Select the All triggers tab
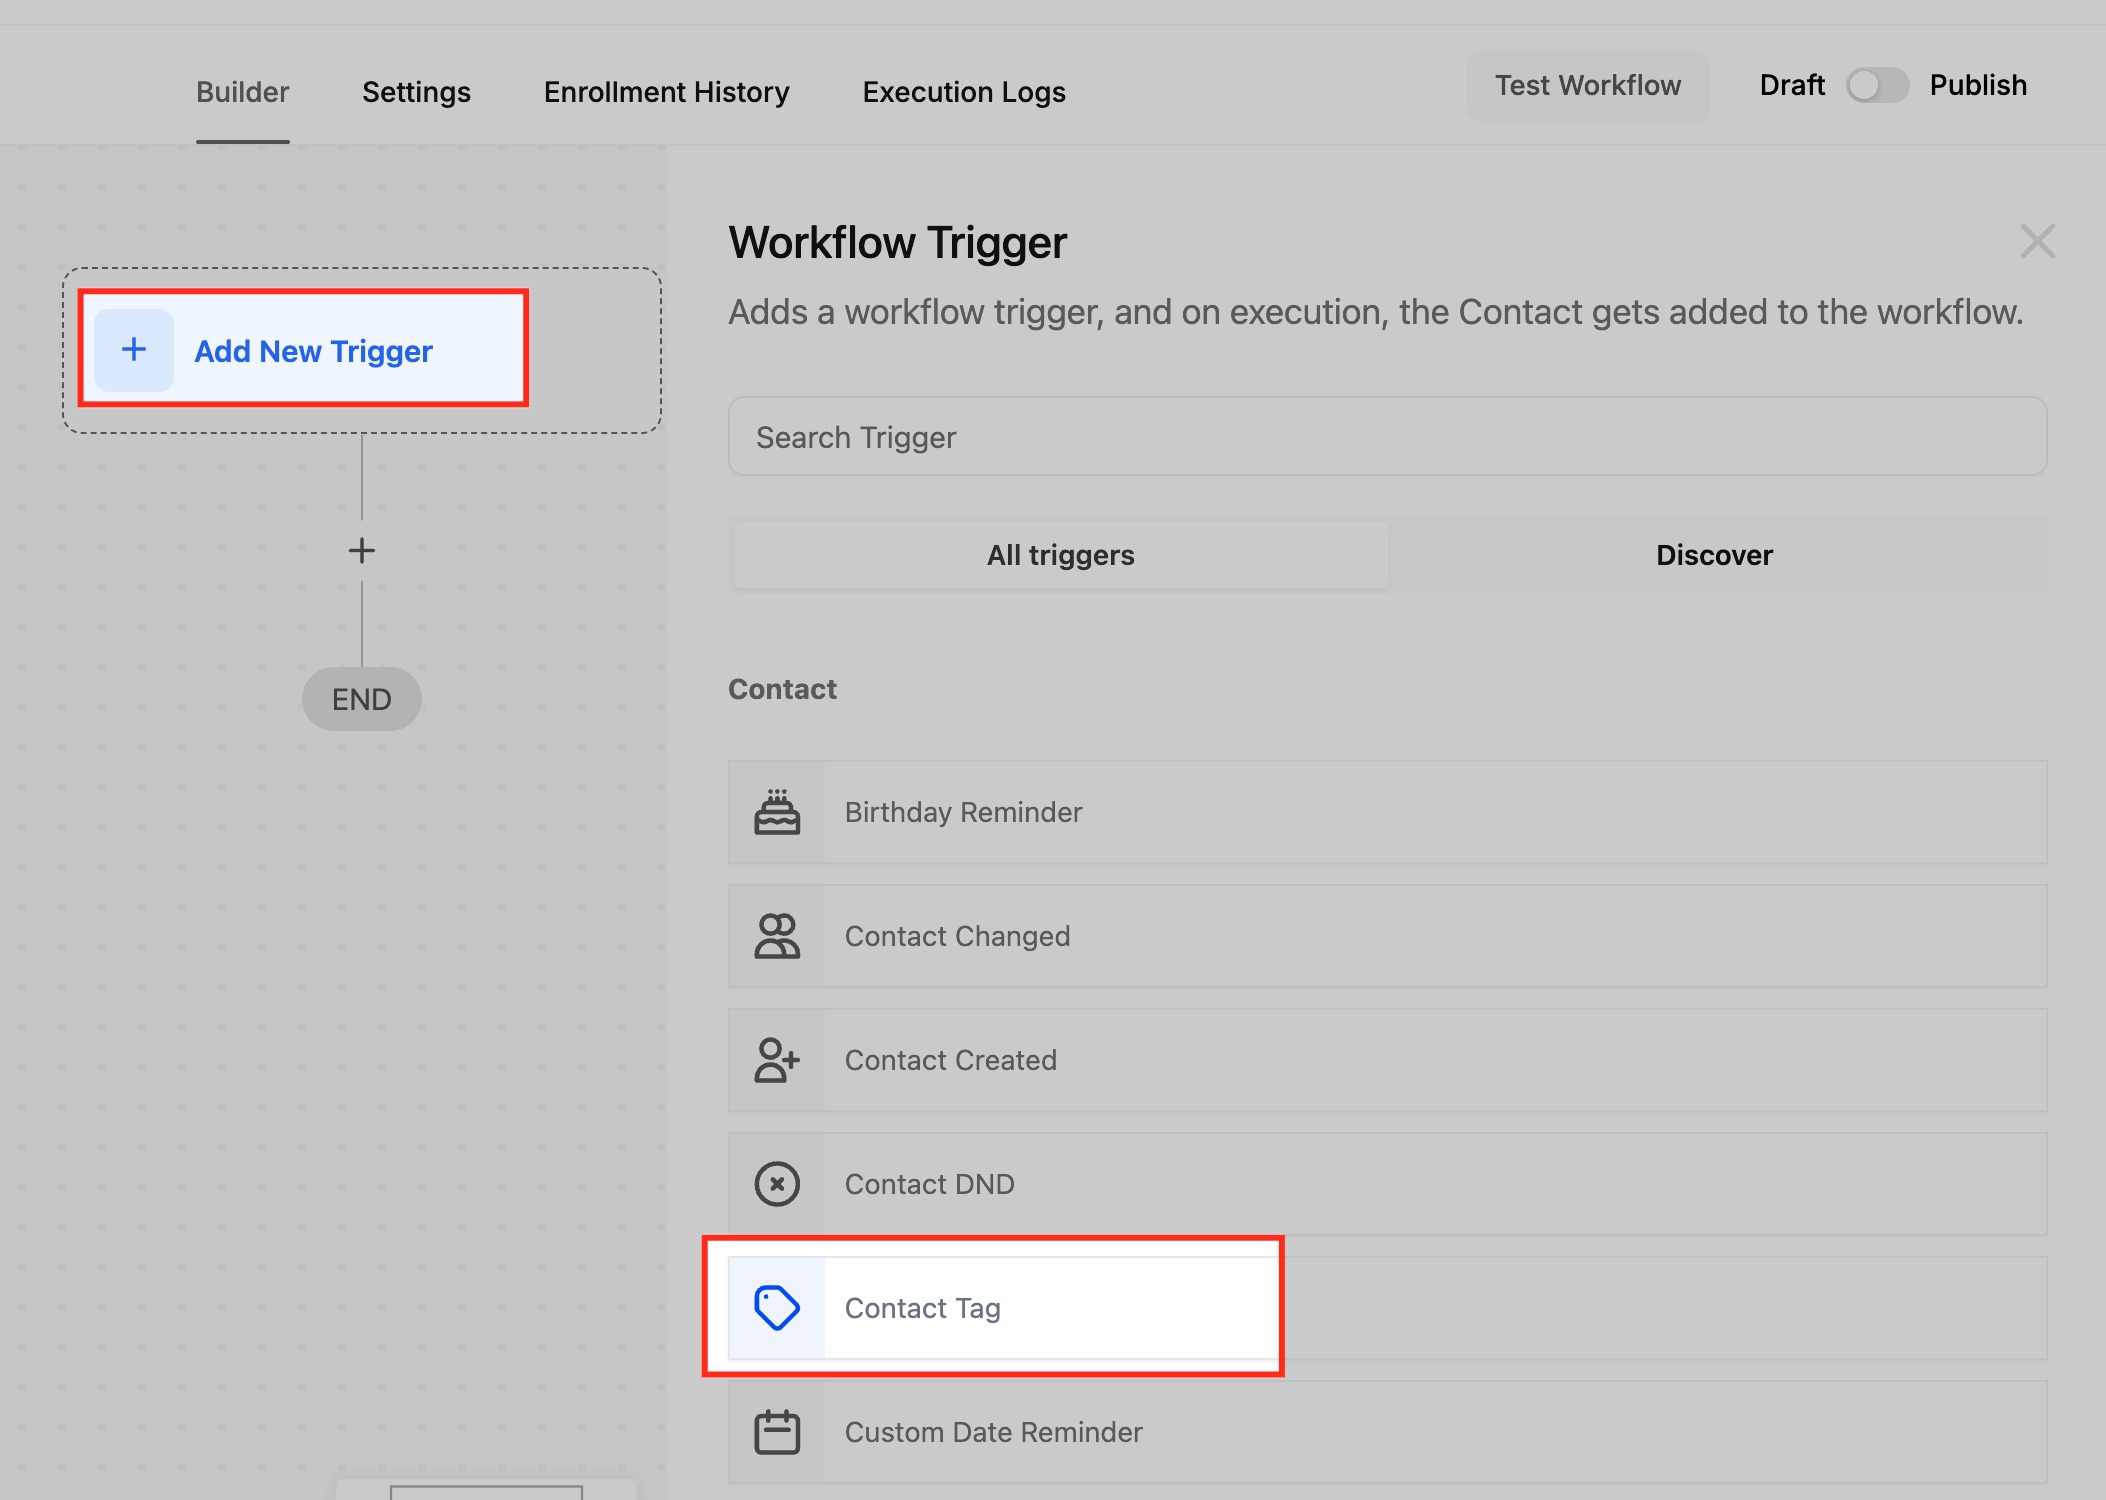 tap(1060, 555)
